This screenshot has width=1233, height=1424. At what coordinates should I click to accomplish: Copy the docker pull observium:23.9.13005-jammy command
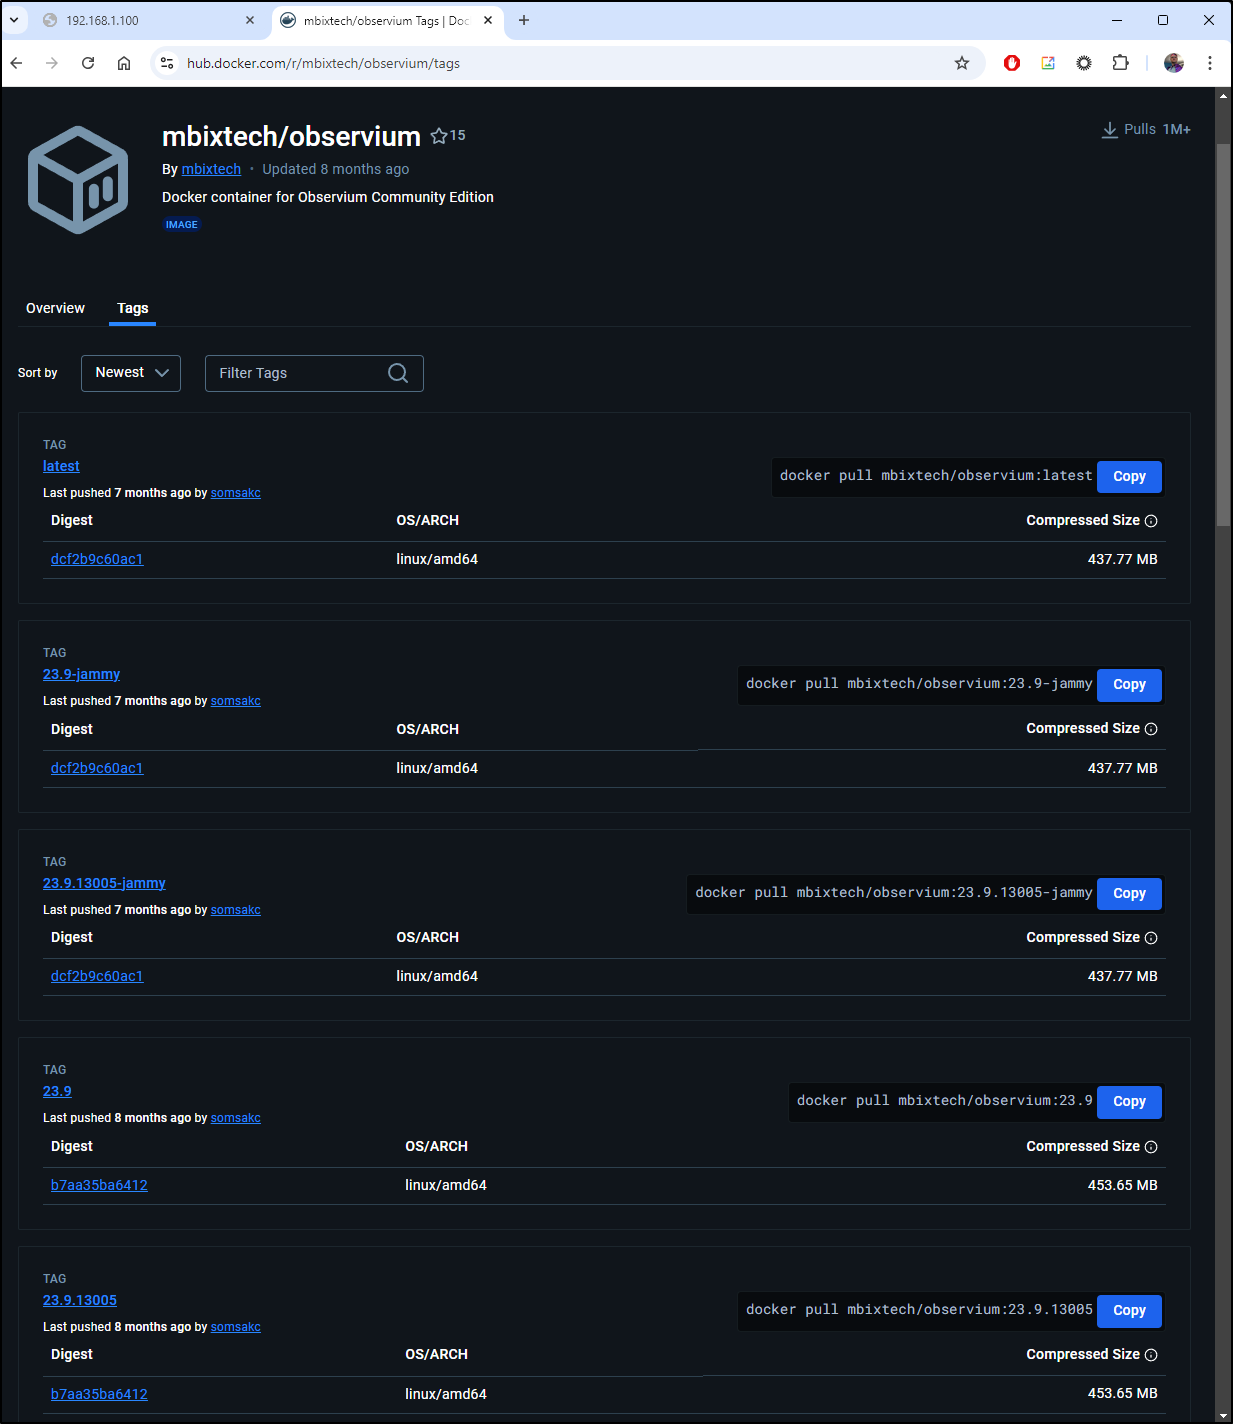pos(1129,894)
